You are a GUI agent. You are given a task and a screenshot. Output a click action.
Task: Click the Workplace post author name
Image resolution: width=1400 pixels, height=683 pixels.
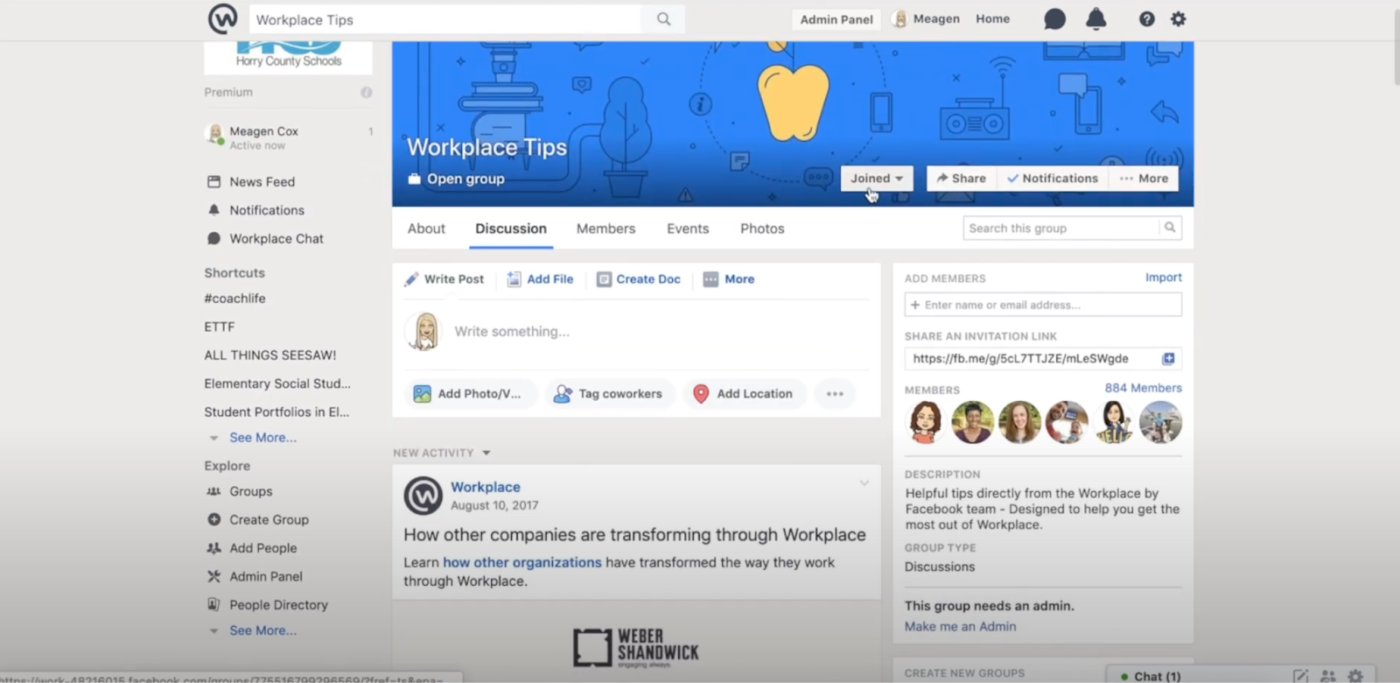point(485,488)
